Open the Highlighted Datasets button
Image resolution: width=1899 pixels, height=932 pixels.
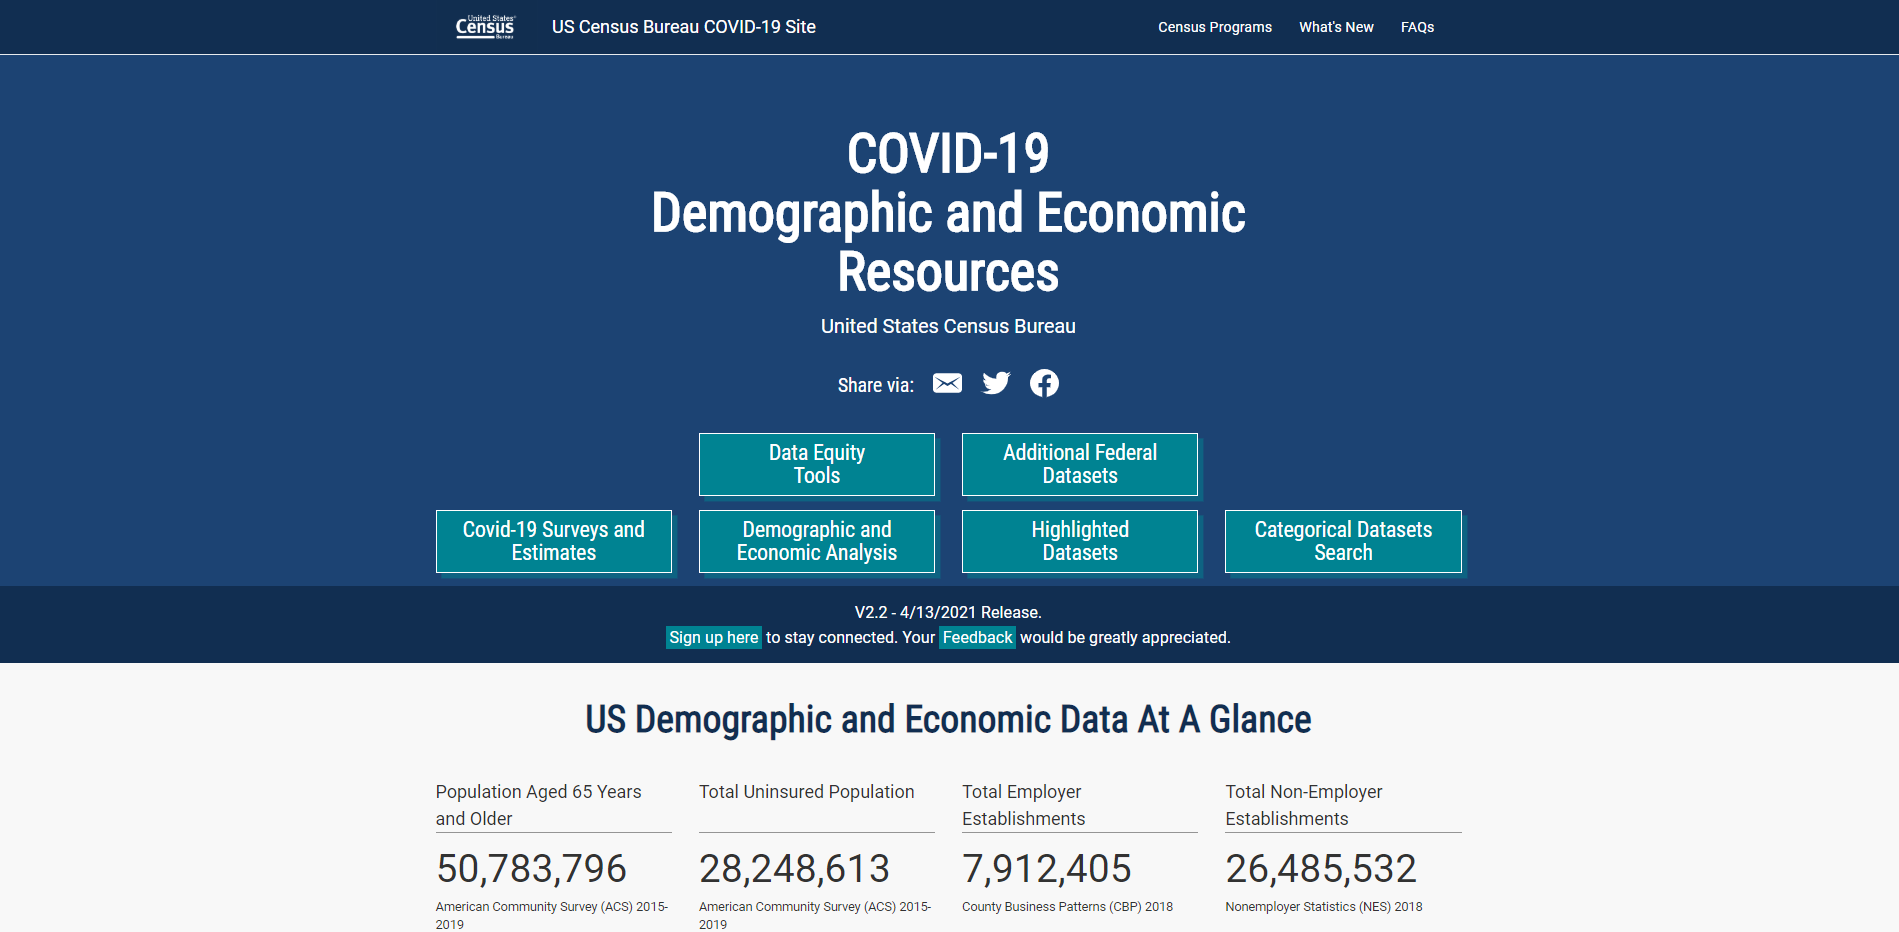coord(1080,541)
